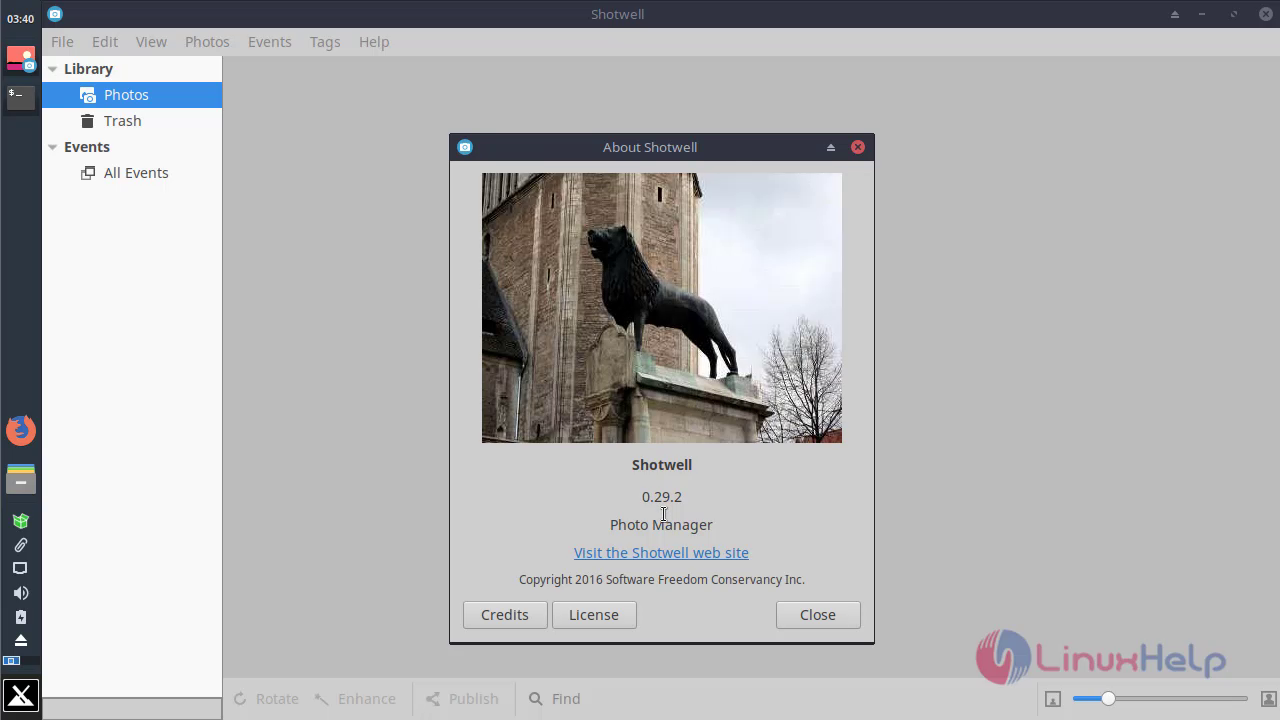The height and width of the screenshot is (720, 1280).
Task: Click the green package updater tray icon
Action: [21, 521]
